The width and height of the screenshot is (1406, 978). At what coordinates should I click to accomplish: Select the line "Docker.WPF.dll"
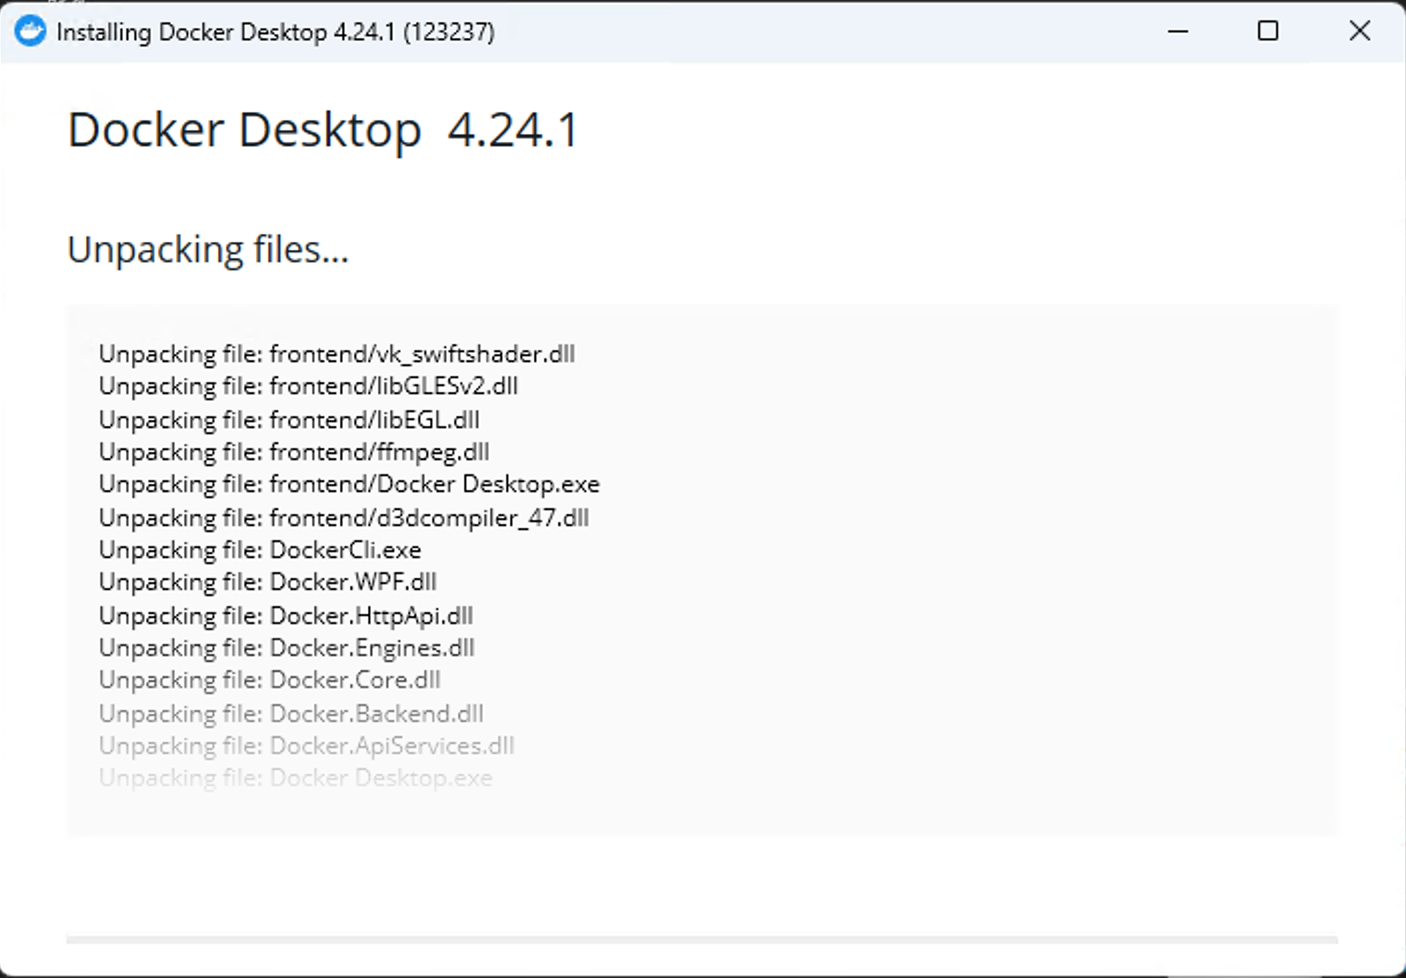268,582
